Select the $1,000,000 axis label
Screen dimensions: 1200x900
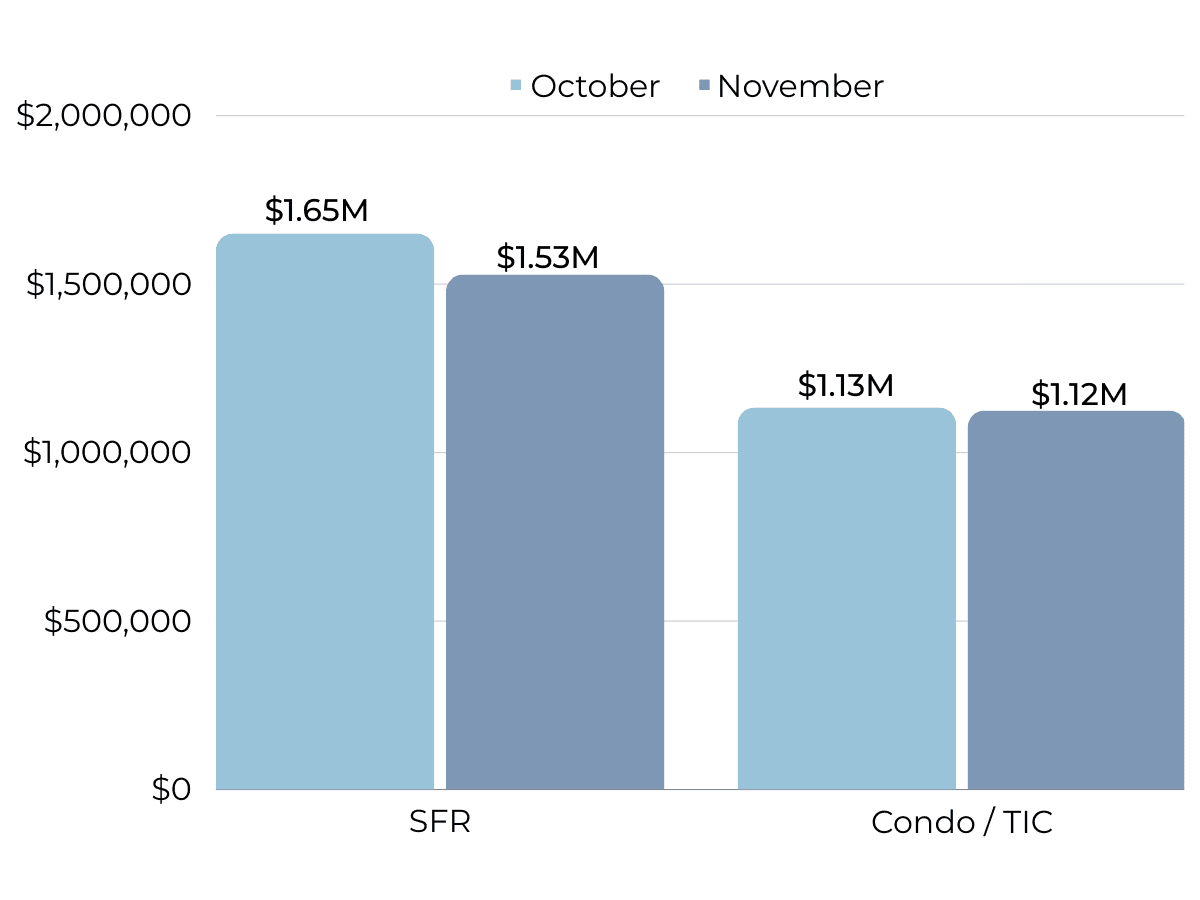click(108, 453)
